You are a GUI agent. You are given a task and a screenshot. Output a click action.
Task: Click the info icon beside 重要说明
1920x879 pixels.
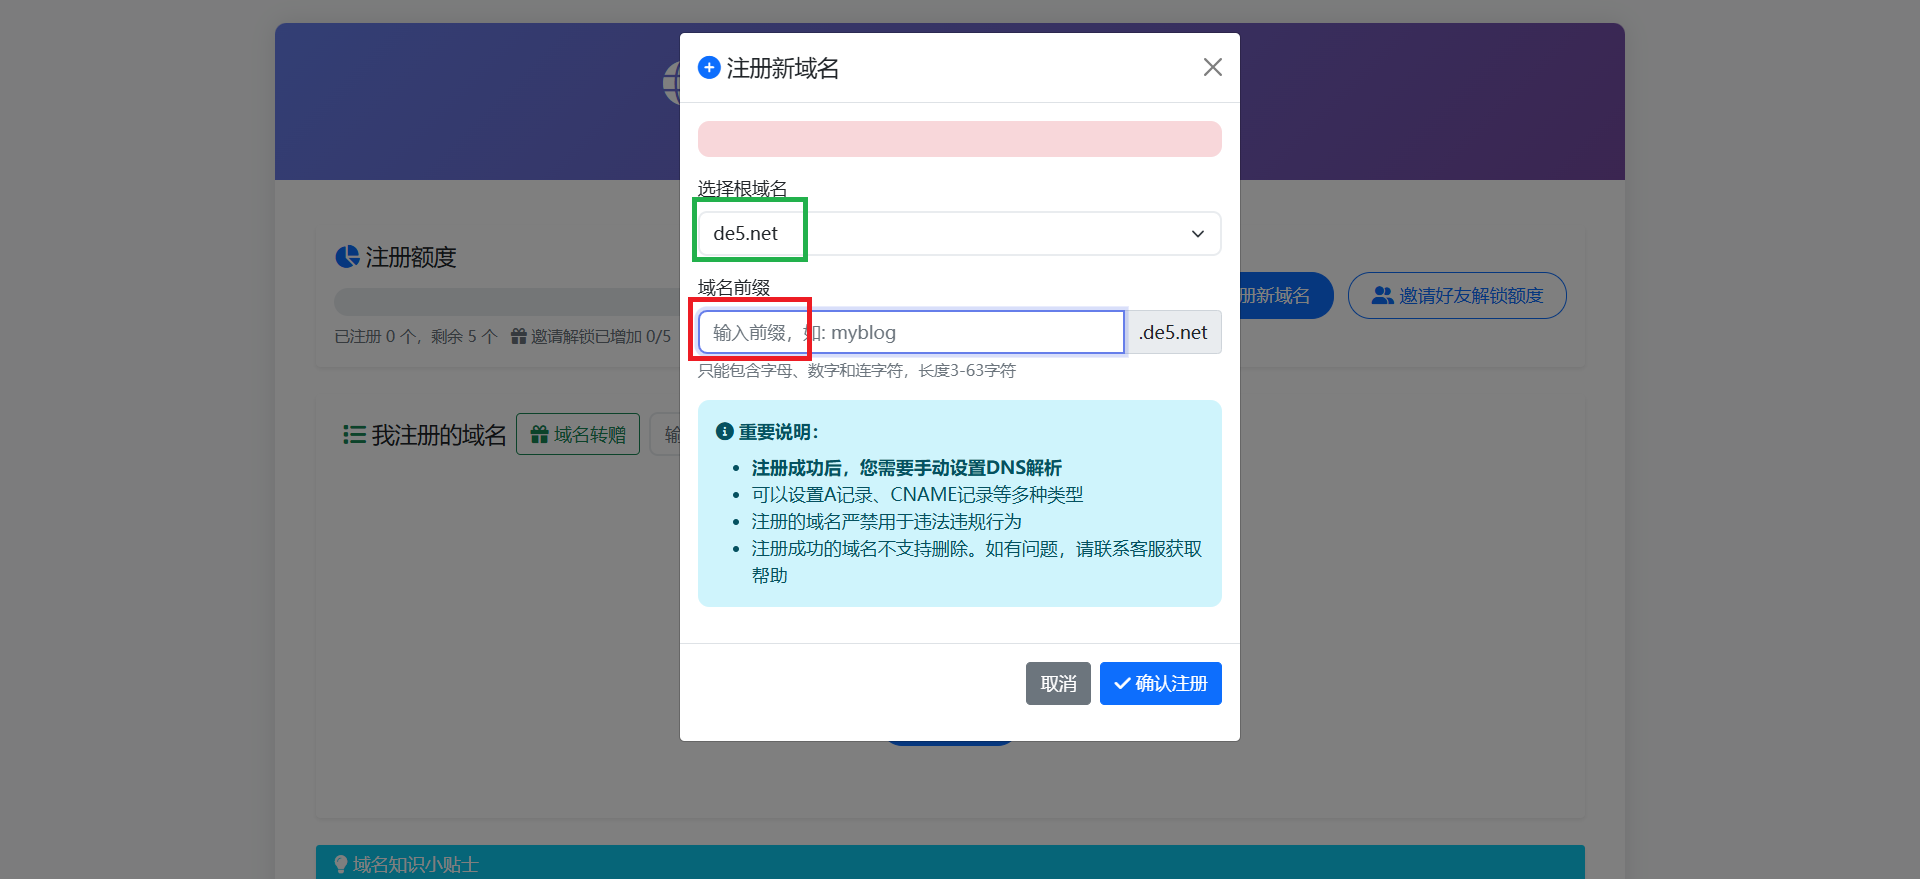725,432
